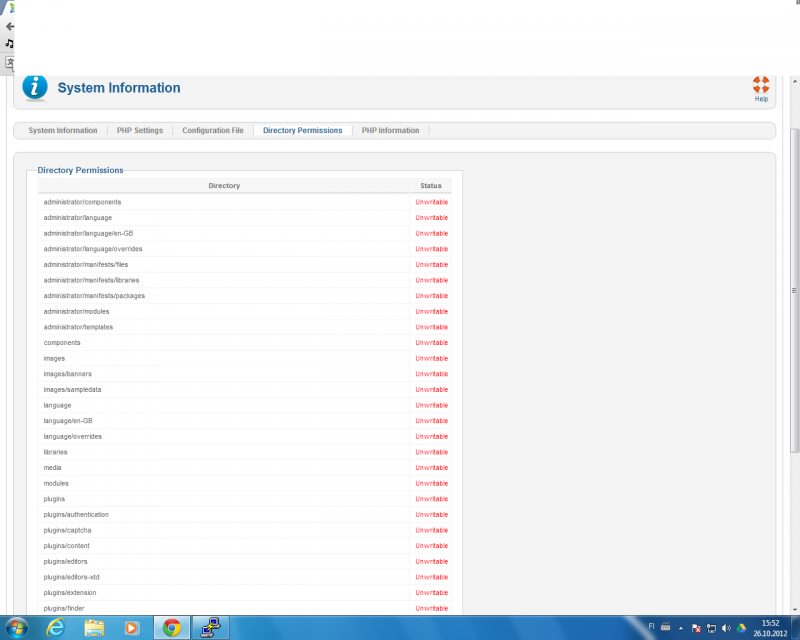This screenshot has height=640, width=800.
Task: Open the volume speaker tray icon
Action: (x=726, y=627)
